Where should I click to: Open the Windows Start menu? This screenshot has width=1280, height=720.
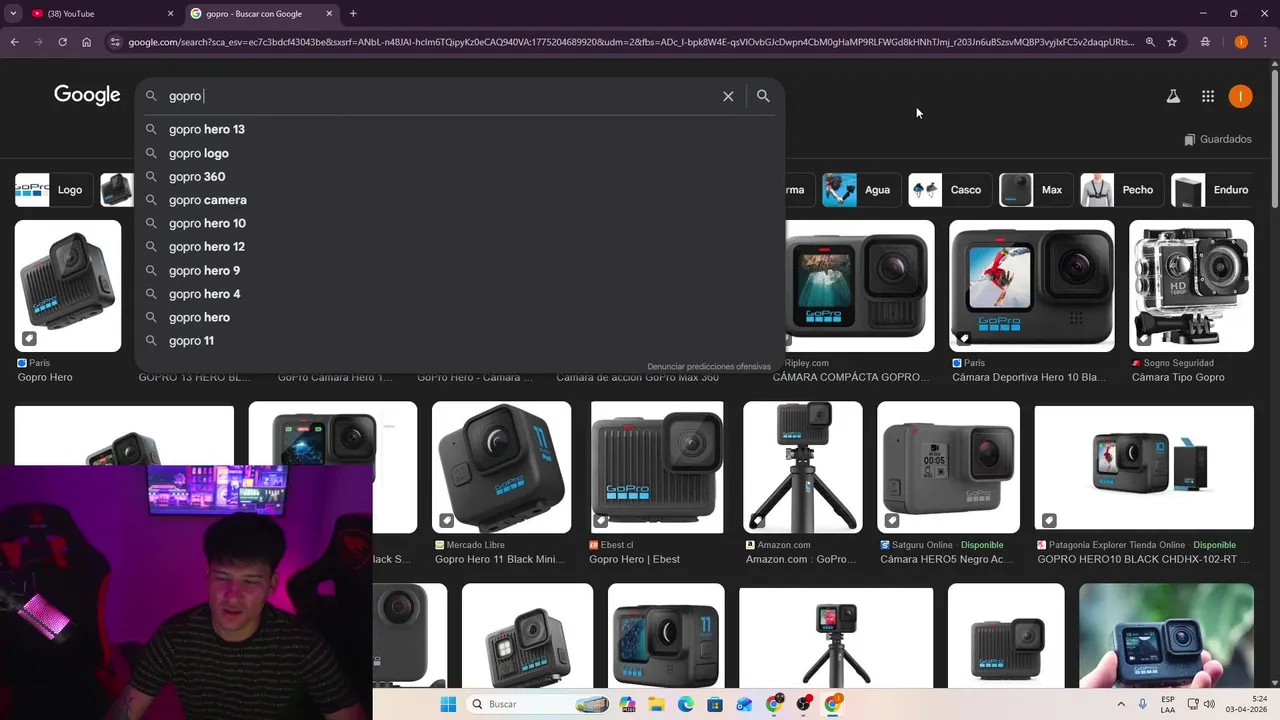click(448, 704)
